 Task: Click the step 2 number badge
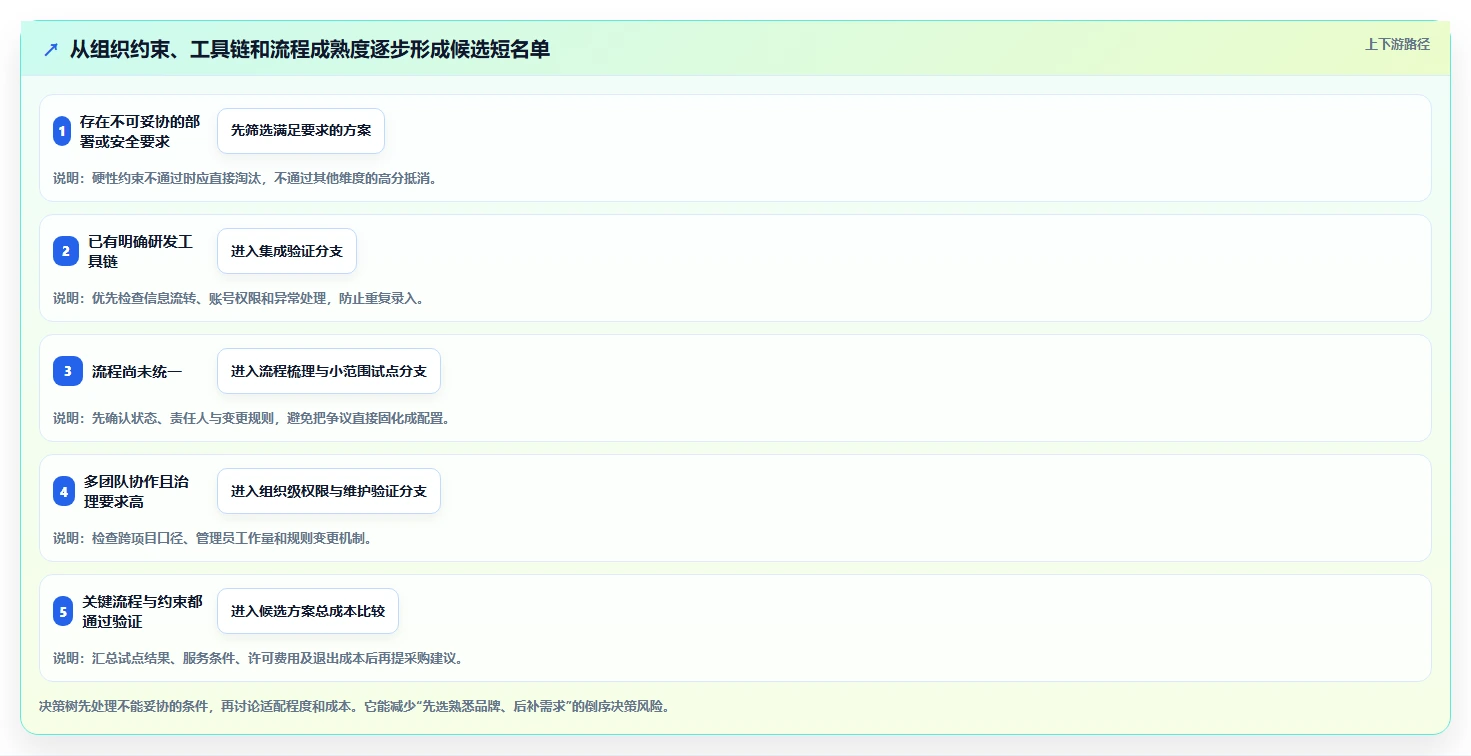[66, 251]
